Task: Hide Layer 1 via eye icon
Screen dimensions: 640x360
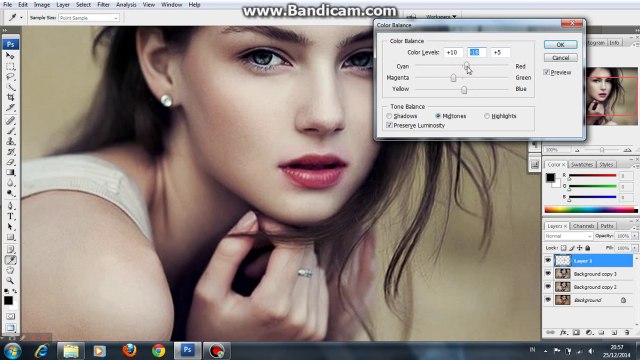Action: (x=548, y=260)
